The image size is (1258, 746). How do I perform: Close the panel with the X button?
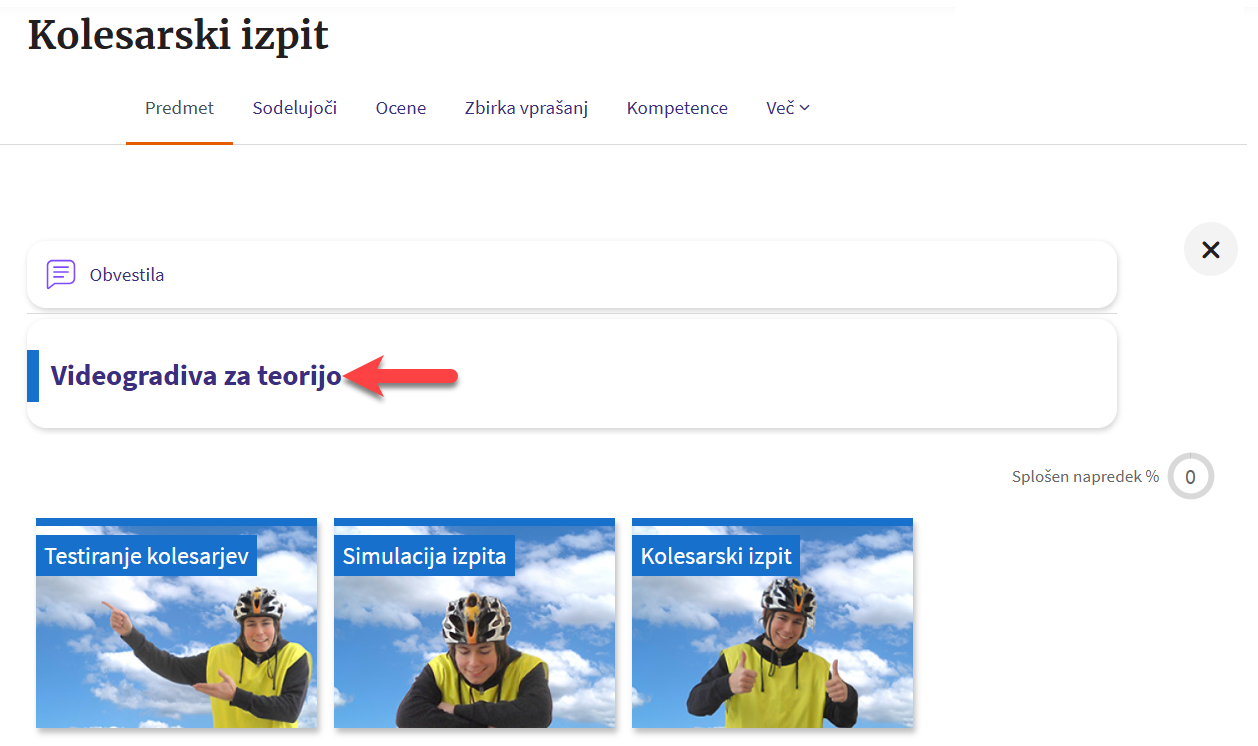click(1210, 250)
